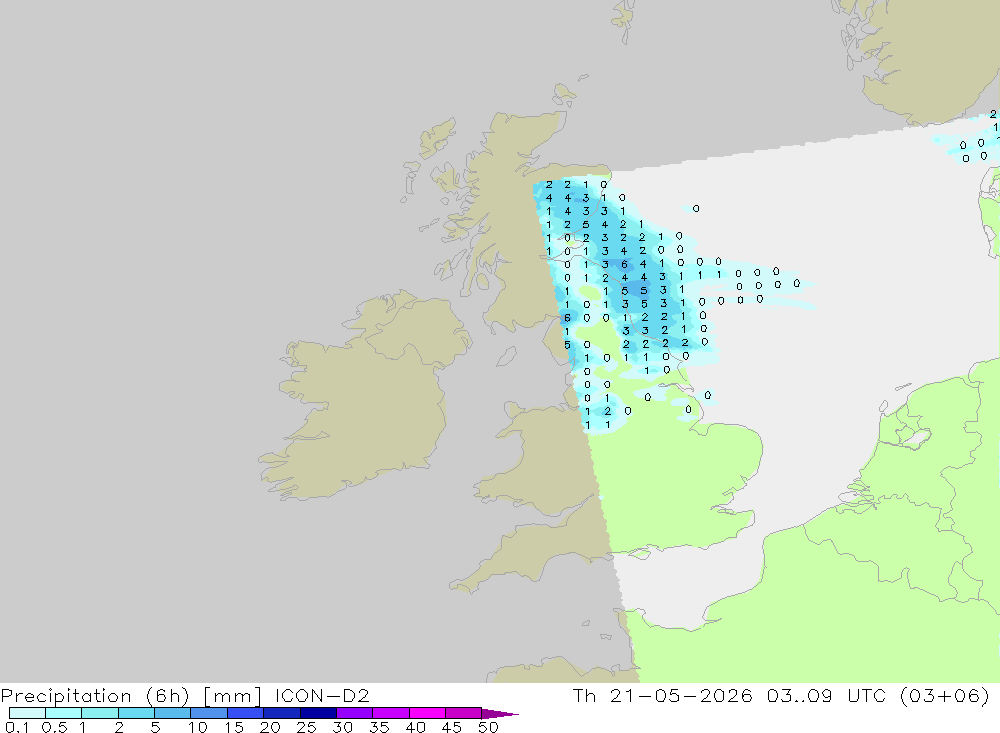
Task: Click the 'ICON-D2' model name text
Action: [x=322, y=695]
